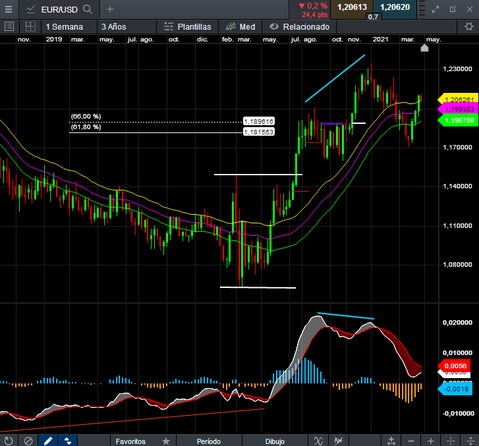
Task: Click the 2019 label on time axis
Action: 54,39
